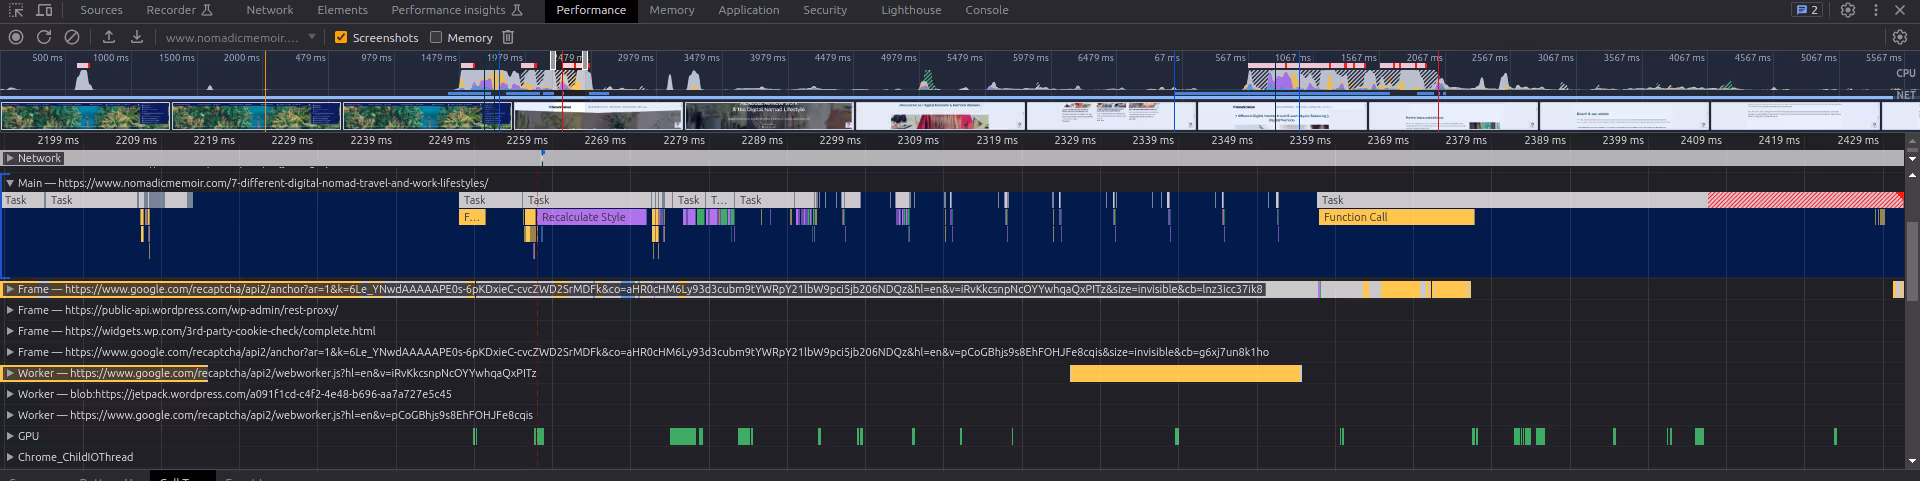Expand the Chrome_ChildIOThread track
Viewport: 1920px width, 481px height.
click(x=10, y=457)
